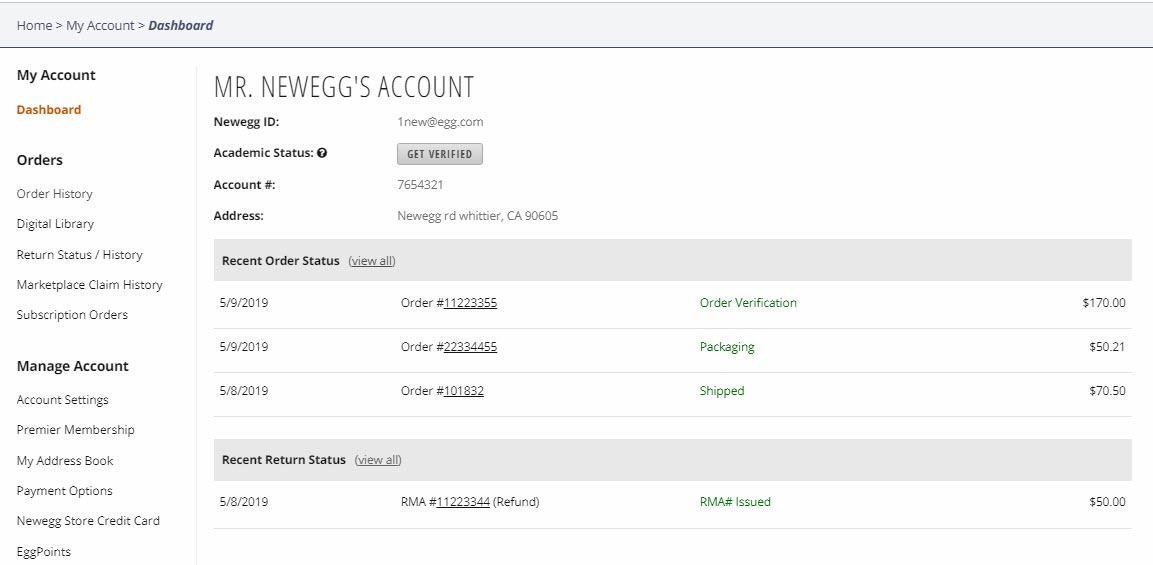1153x565 pixels.
Task: Click the 5/8/2019 date of RMA 11223344
Action: point(243,502)
